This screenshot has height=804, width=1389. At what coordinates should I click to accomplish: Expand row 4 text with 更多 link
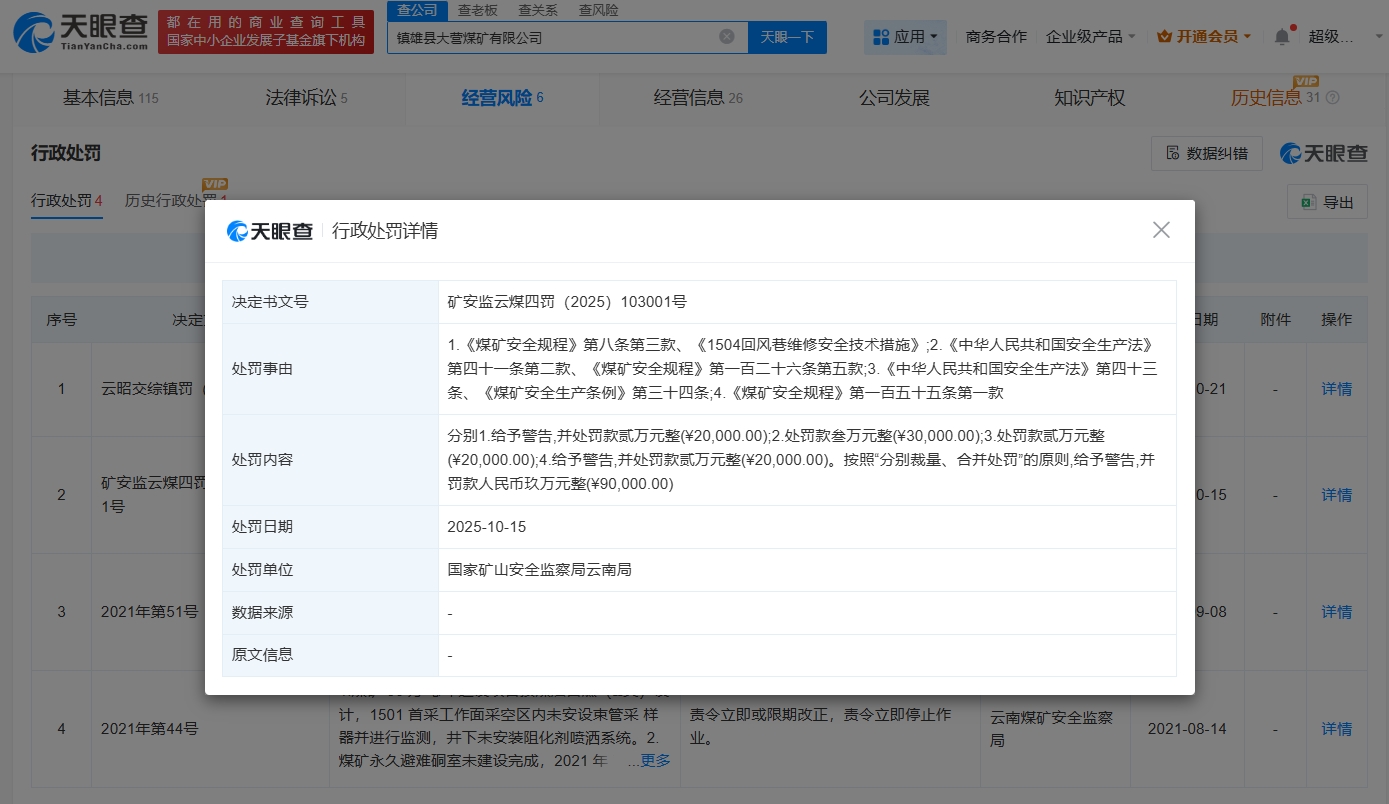click(655, 761)
